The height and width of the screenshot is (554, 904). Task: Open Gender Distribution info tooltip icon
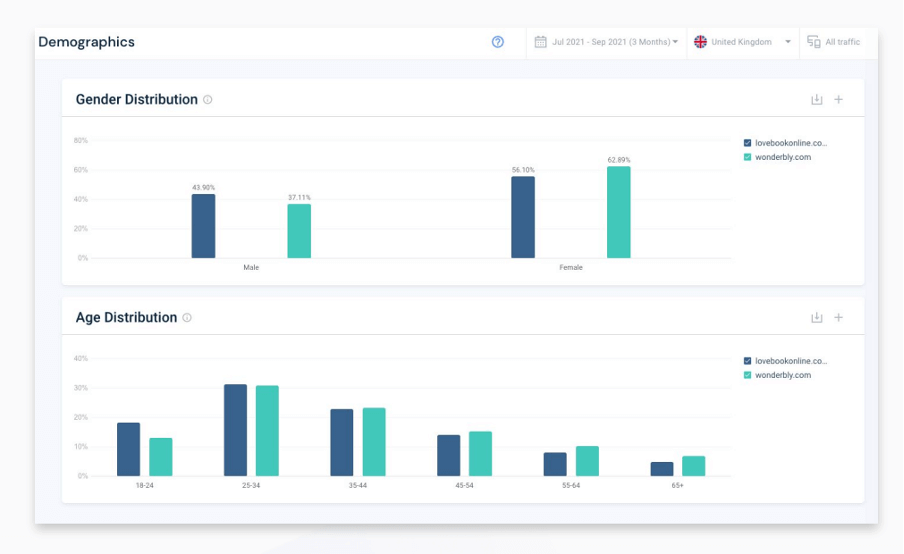click(208, 100)
